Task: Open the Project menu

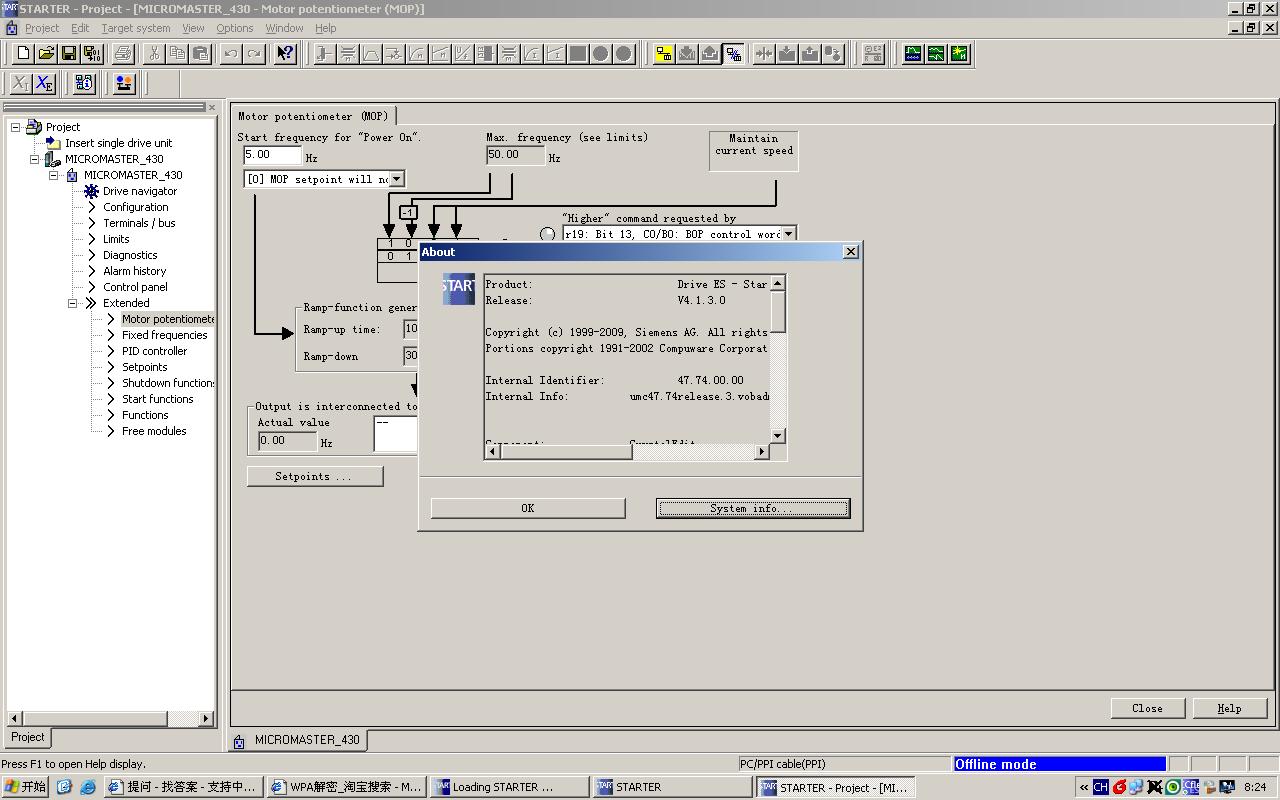Action: click(x=41, y=28)
